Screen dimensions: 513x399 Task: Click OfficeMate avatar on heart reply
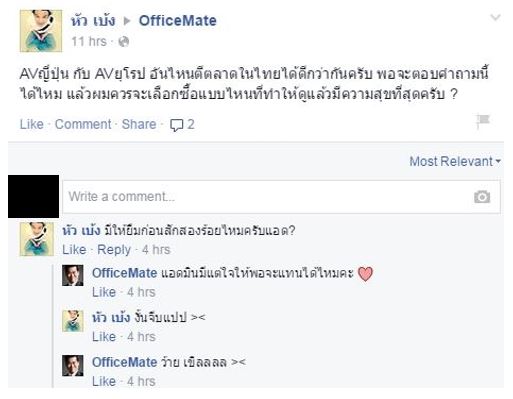[x=73, y=275]
